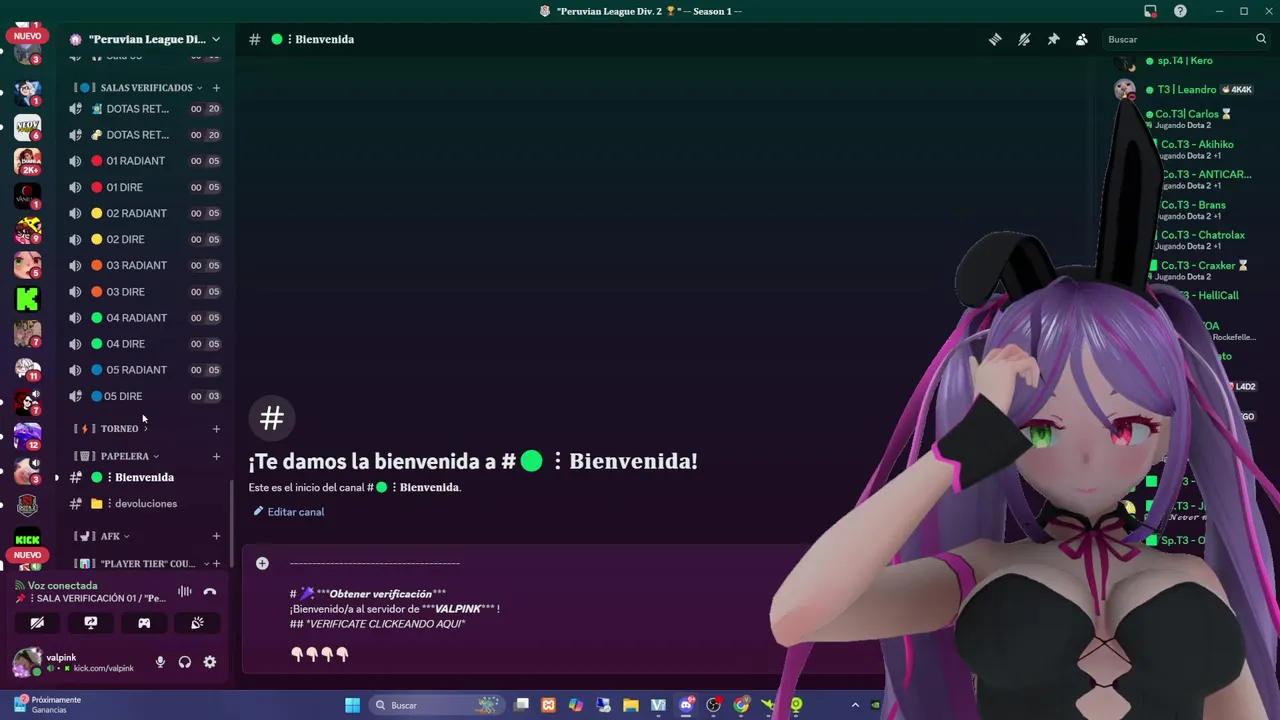Open valpink user avatar

tap(27, 662)
